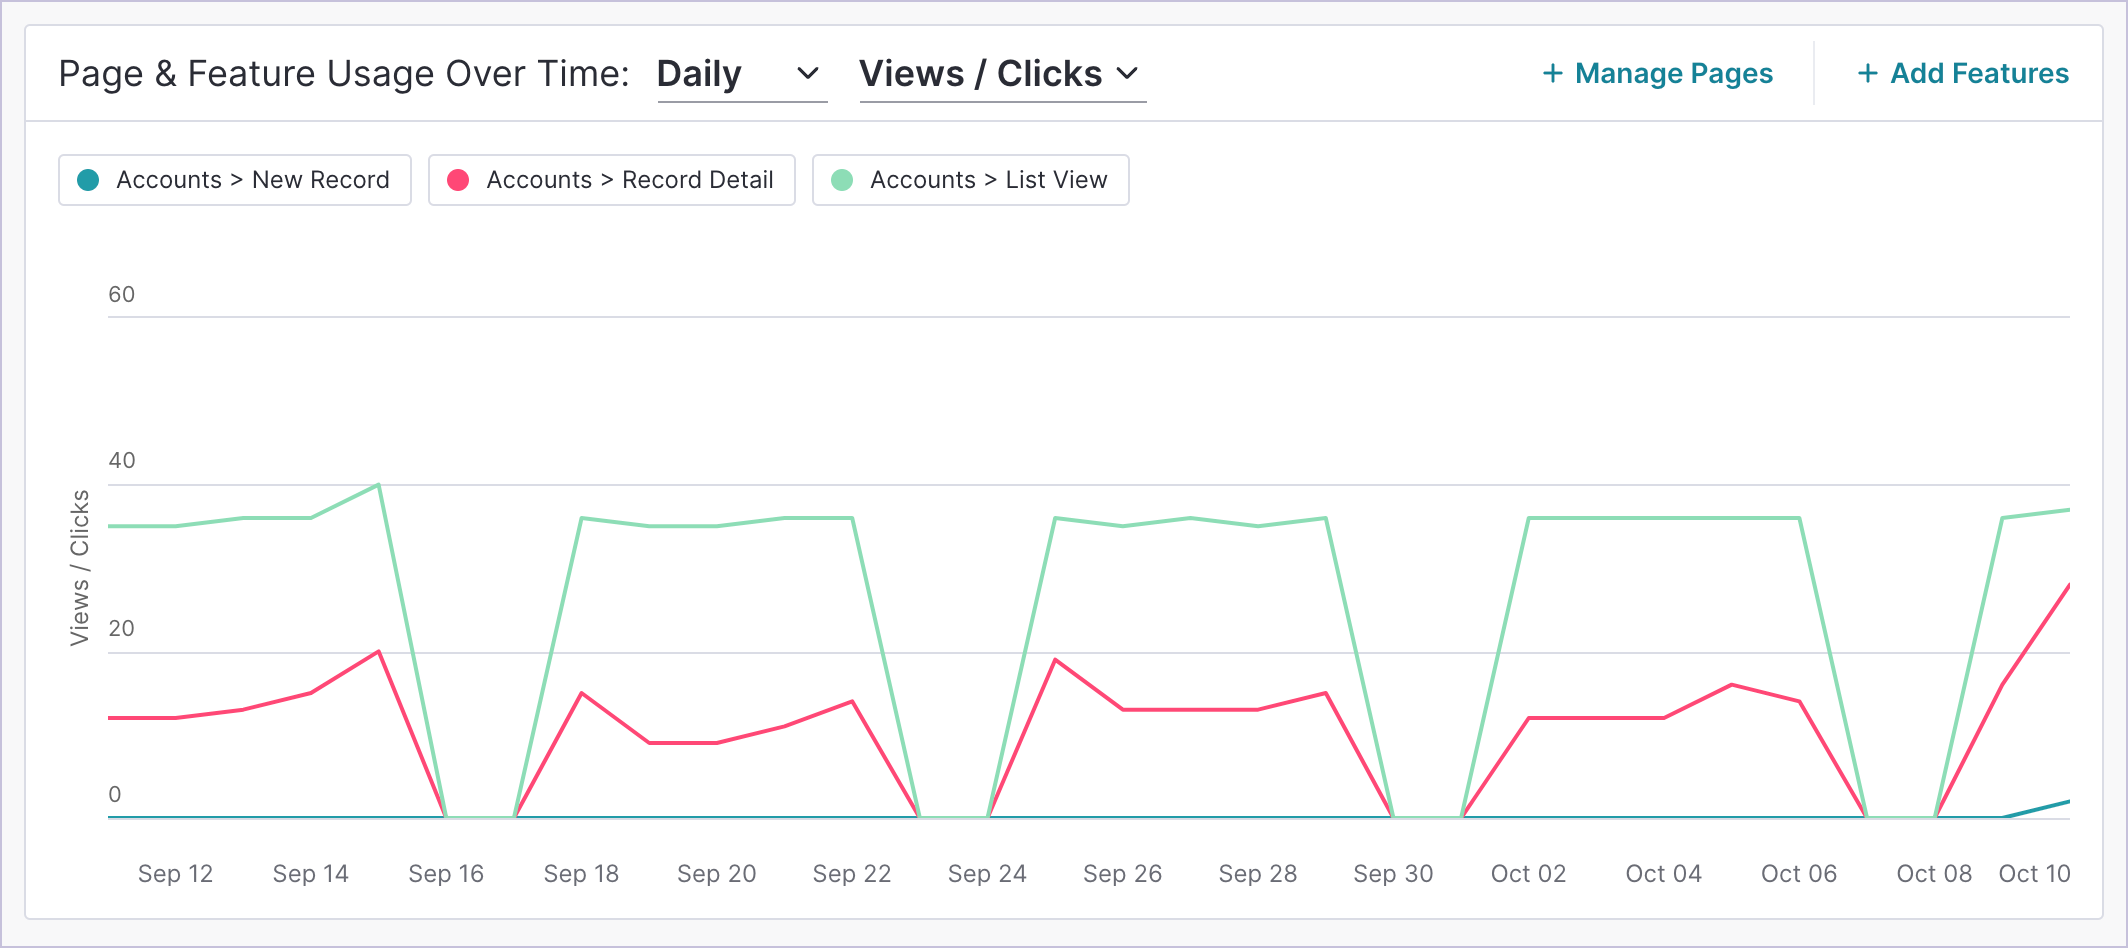Select the Sep 22 x-axis label
The image size is (2128, 948).
852,874
